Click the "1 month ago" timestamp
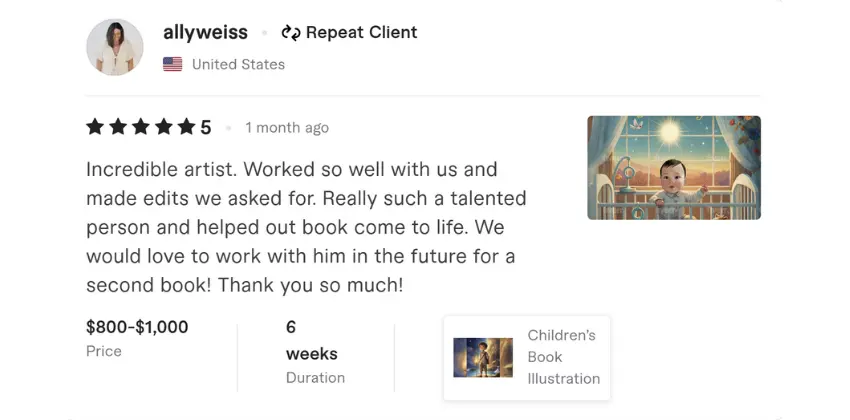This screenshot has height=420, width=850. (287, 128)
